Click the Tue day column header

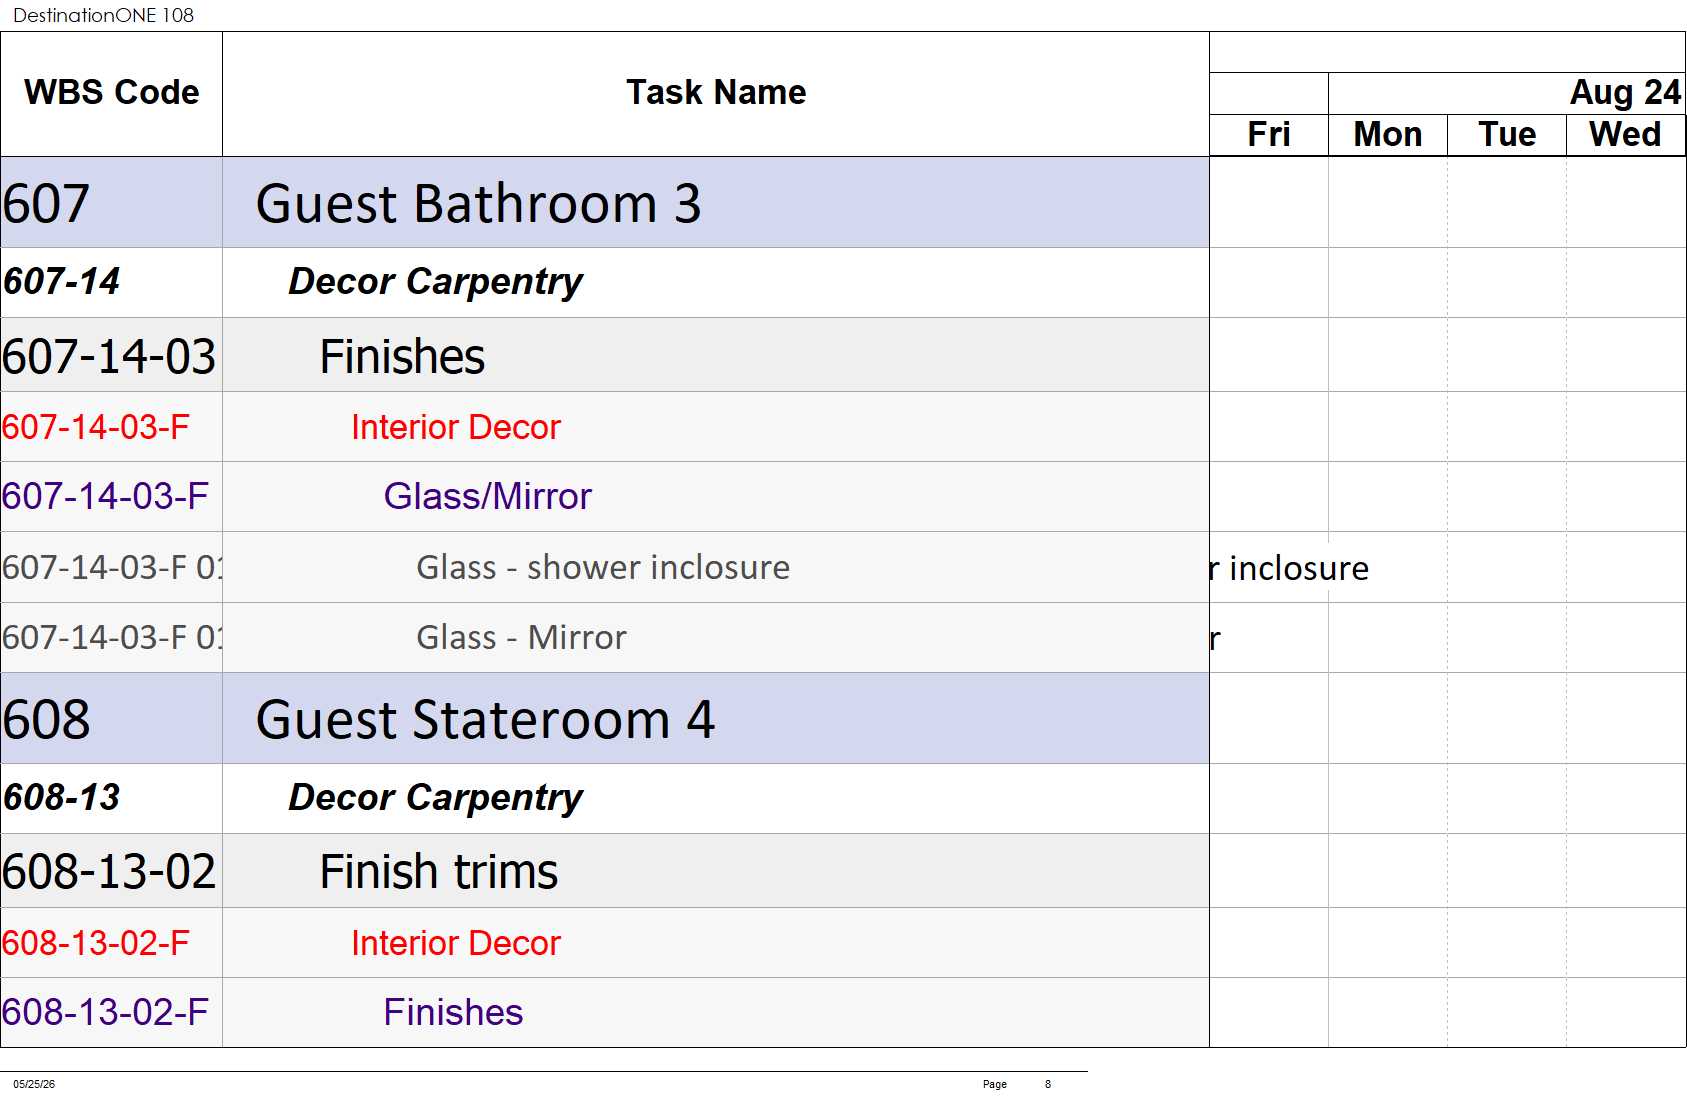[1507, 135]
